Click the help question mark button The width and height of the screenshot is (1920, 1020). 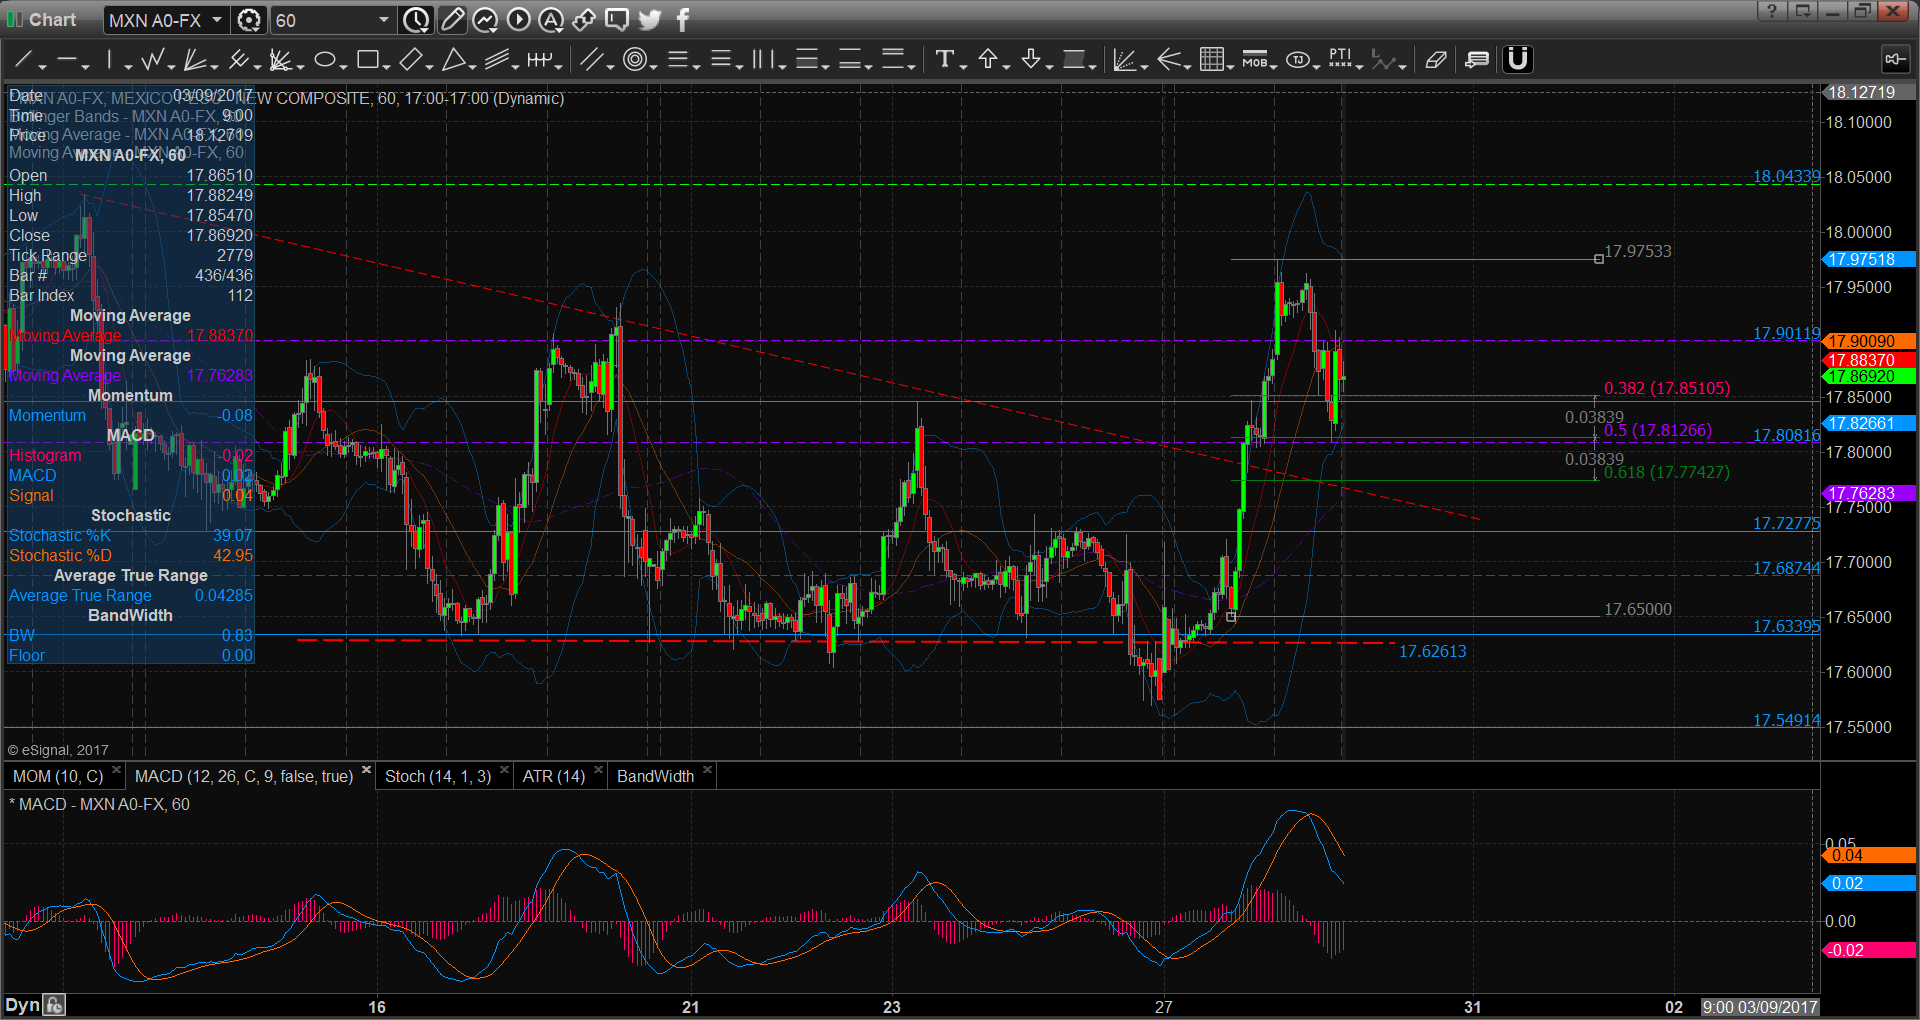pos(1772,11)
